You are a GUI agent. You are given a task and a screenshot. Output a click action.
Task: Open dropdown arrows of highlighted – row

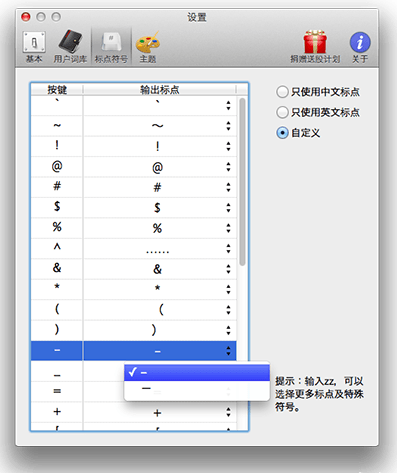click(228, 351)
